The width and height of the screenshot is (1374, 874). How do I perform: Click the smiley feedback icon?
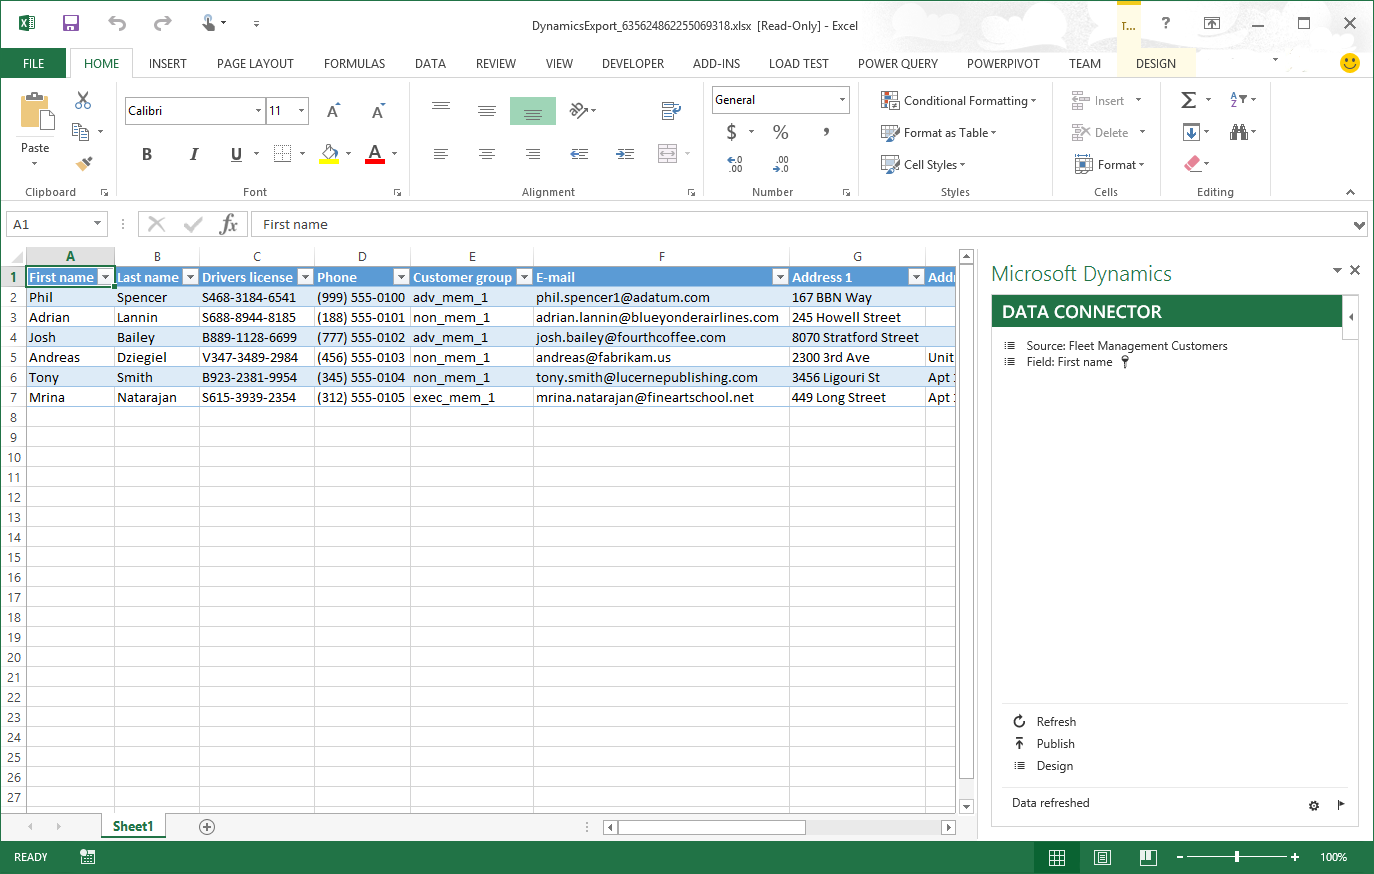(x=1350, y=63)
